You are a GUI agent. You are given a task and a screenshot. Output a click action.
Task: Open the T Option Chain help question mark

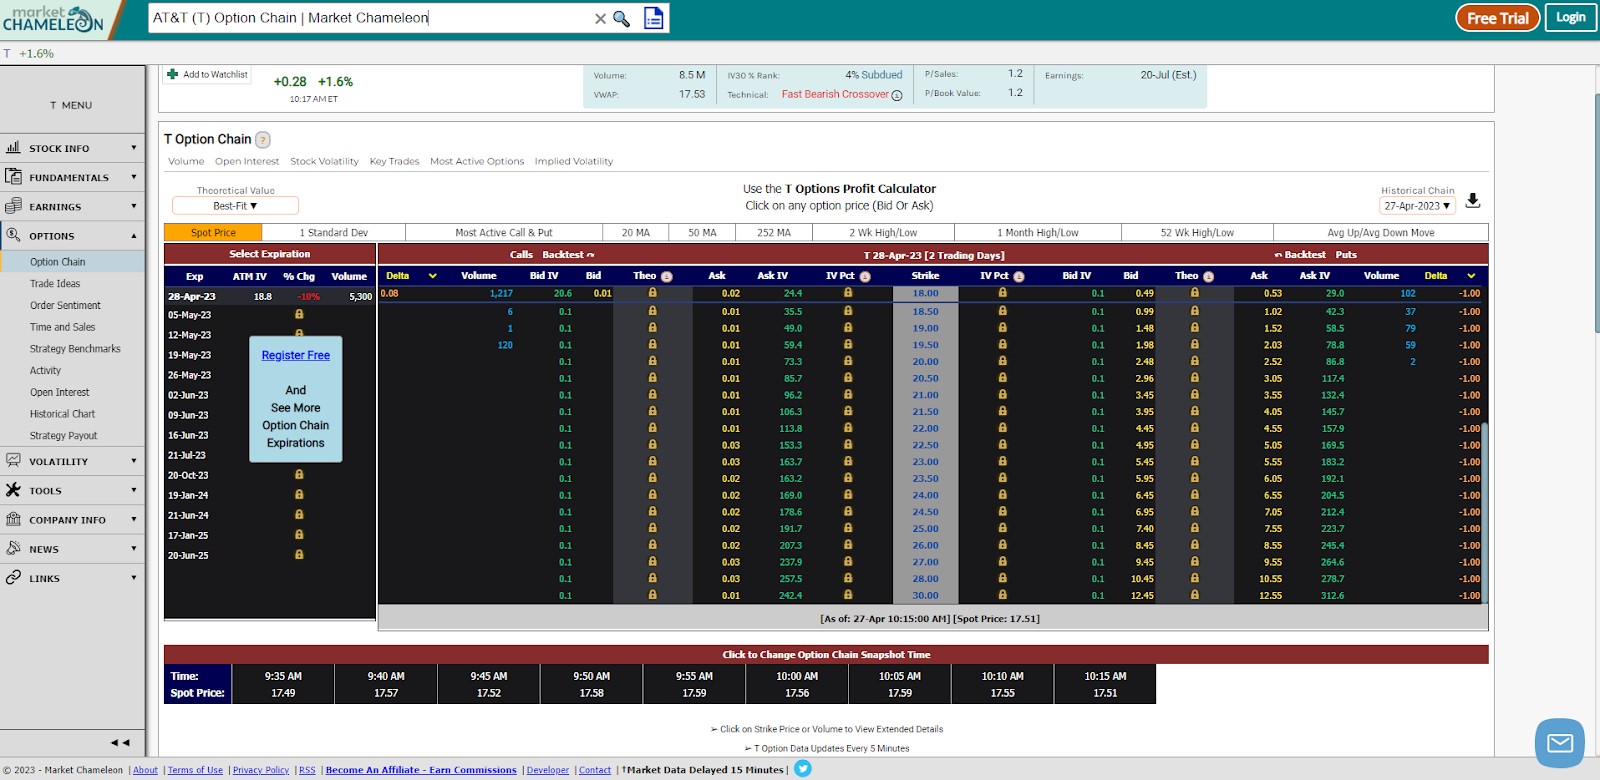pyautogui.click(x=263, y=140)
